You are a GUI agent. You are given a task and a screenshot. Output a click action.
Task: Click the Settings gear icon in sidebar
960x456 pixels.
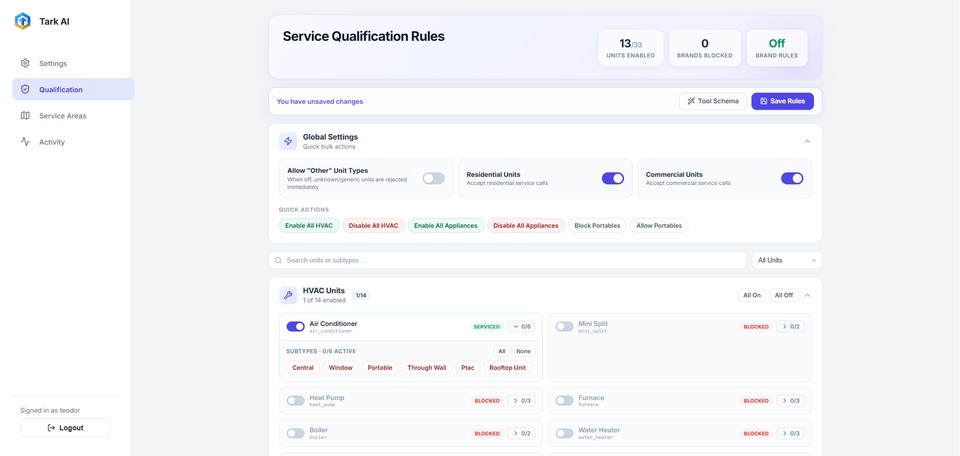pos(25,63)
